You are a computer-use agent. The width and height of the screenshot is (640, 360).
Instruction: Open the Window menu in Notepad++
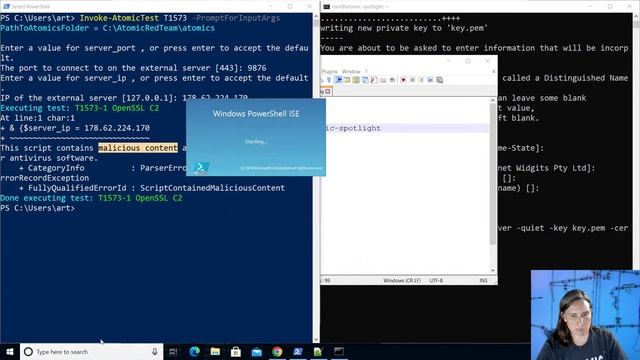click(x=351, y=71)
